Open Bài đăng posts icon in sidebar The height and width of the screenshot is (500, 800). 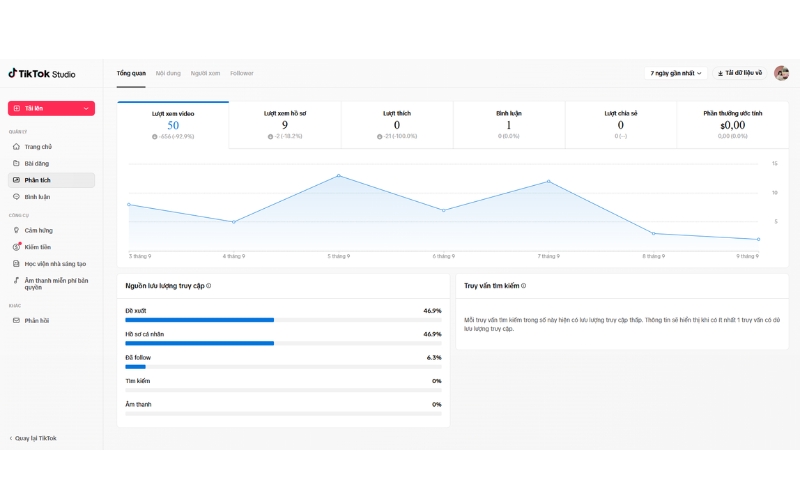[x=16, y=163]
